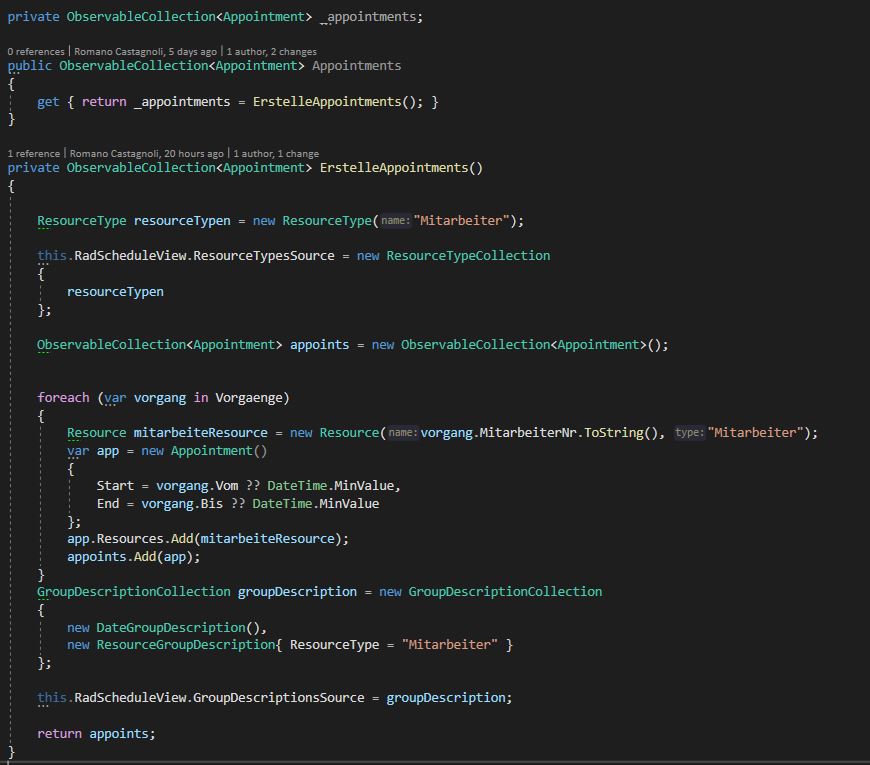Click the foreach keyword
Image resolution: width=870 pixels, height=765 pixels.
point(63,398)
